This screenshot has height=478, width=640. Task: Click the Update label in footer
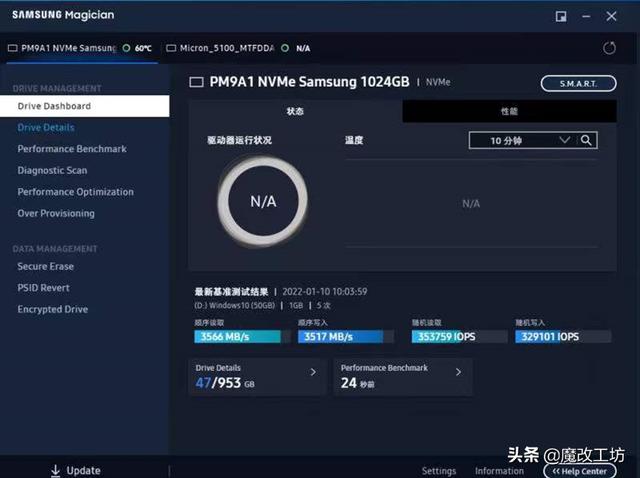[83, 471]
